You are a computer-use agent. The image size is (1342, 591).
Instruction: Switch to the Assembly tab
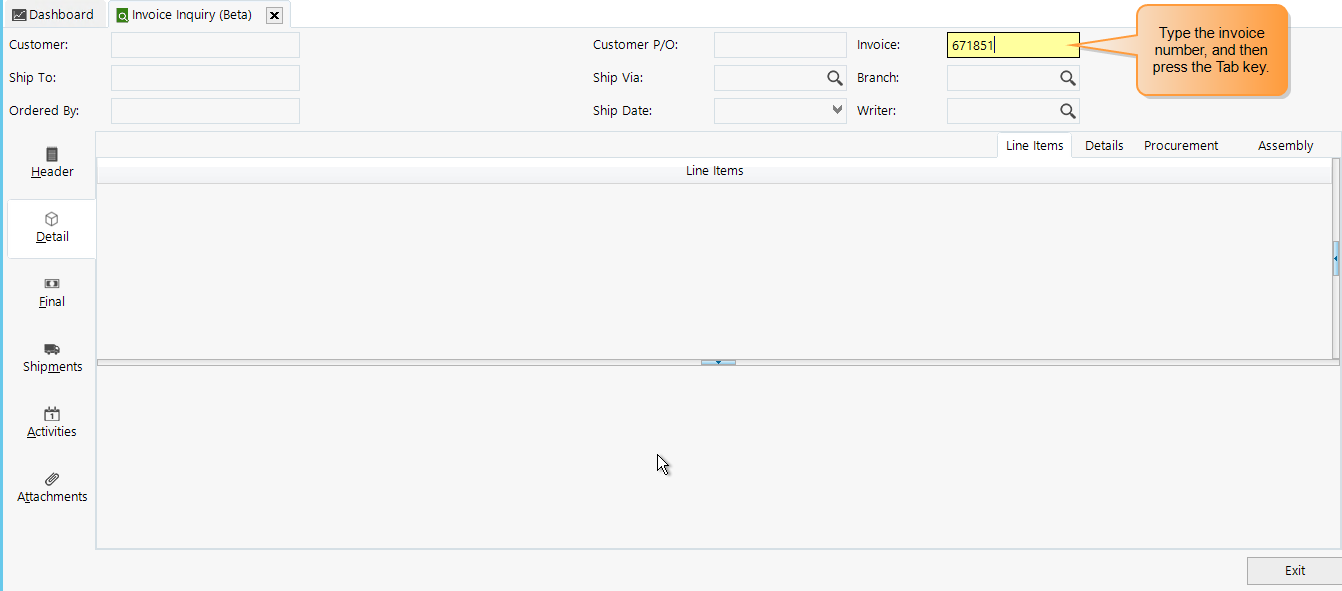click(x=1285, y=145)
